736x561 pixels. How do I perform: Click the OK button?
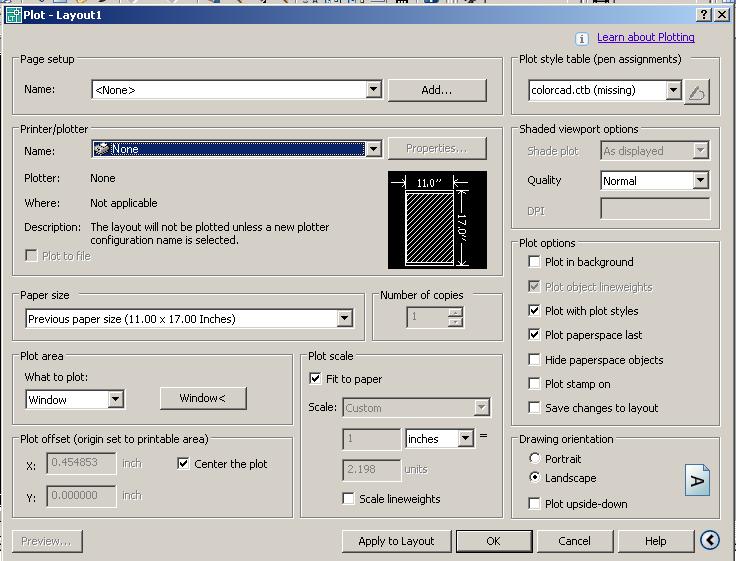coord(494,541)
